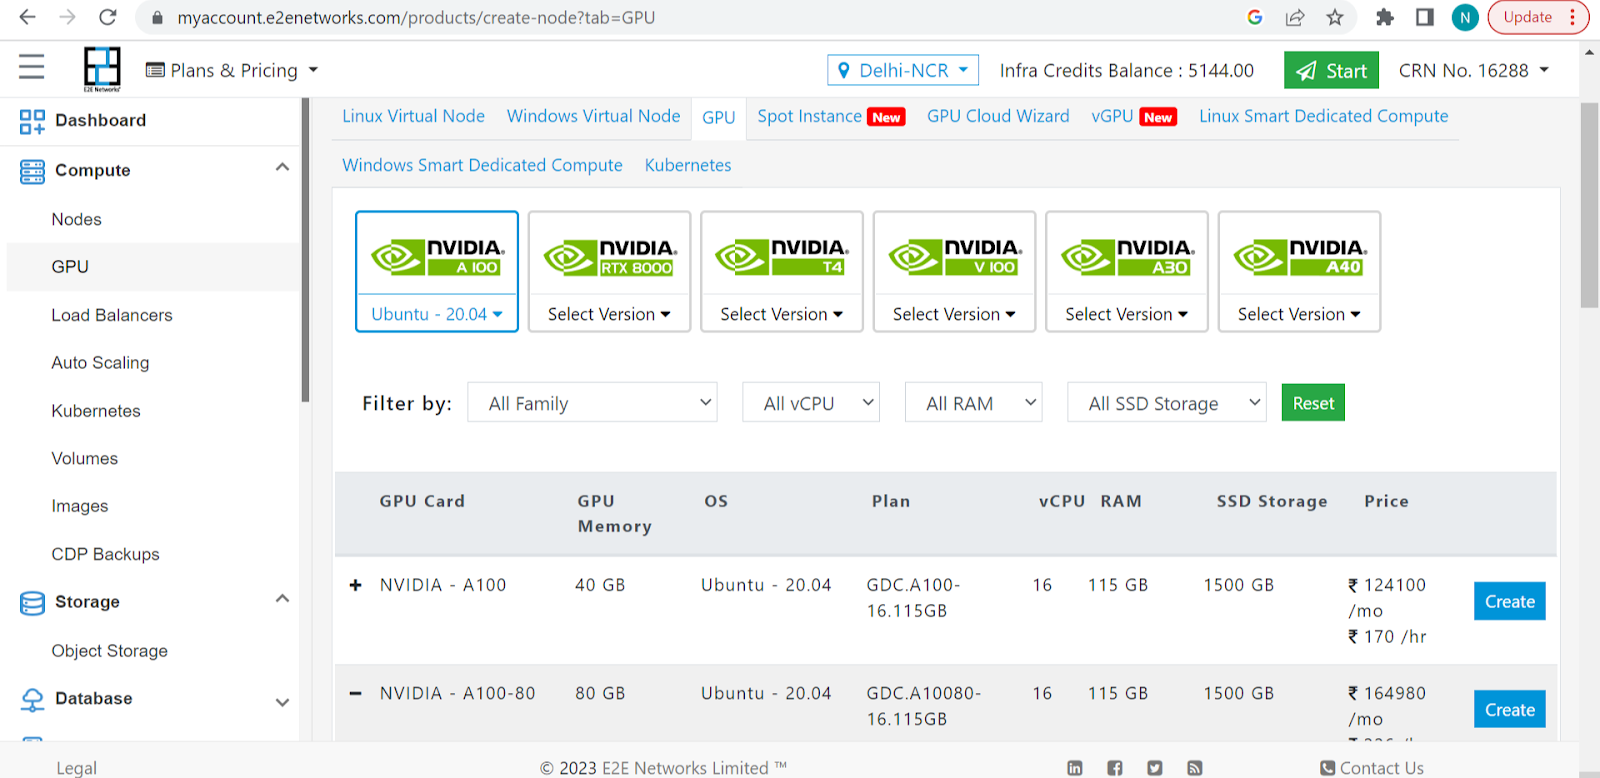Open Load Balancers in sidebar
The width and height of the screenshot is (1600, 778).
coord(112,315)
